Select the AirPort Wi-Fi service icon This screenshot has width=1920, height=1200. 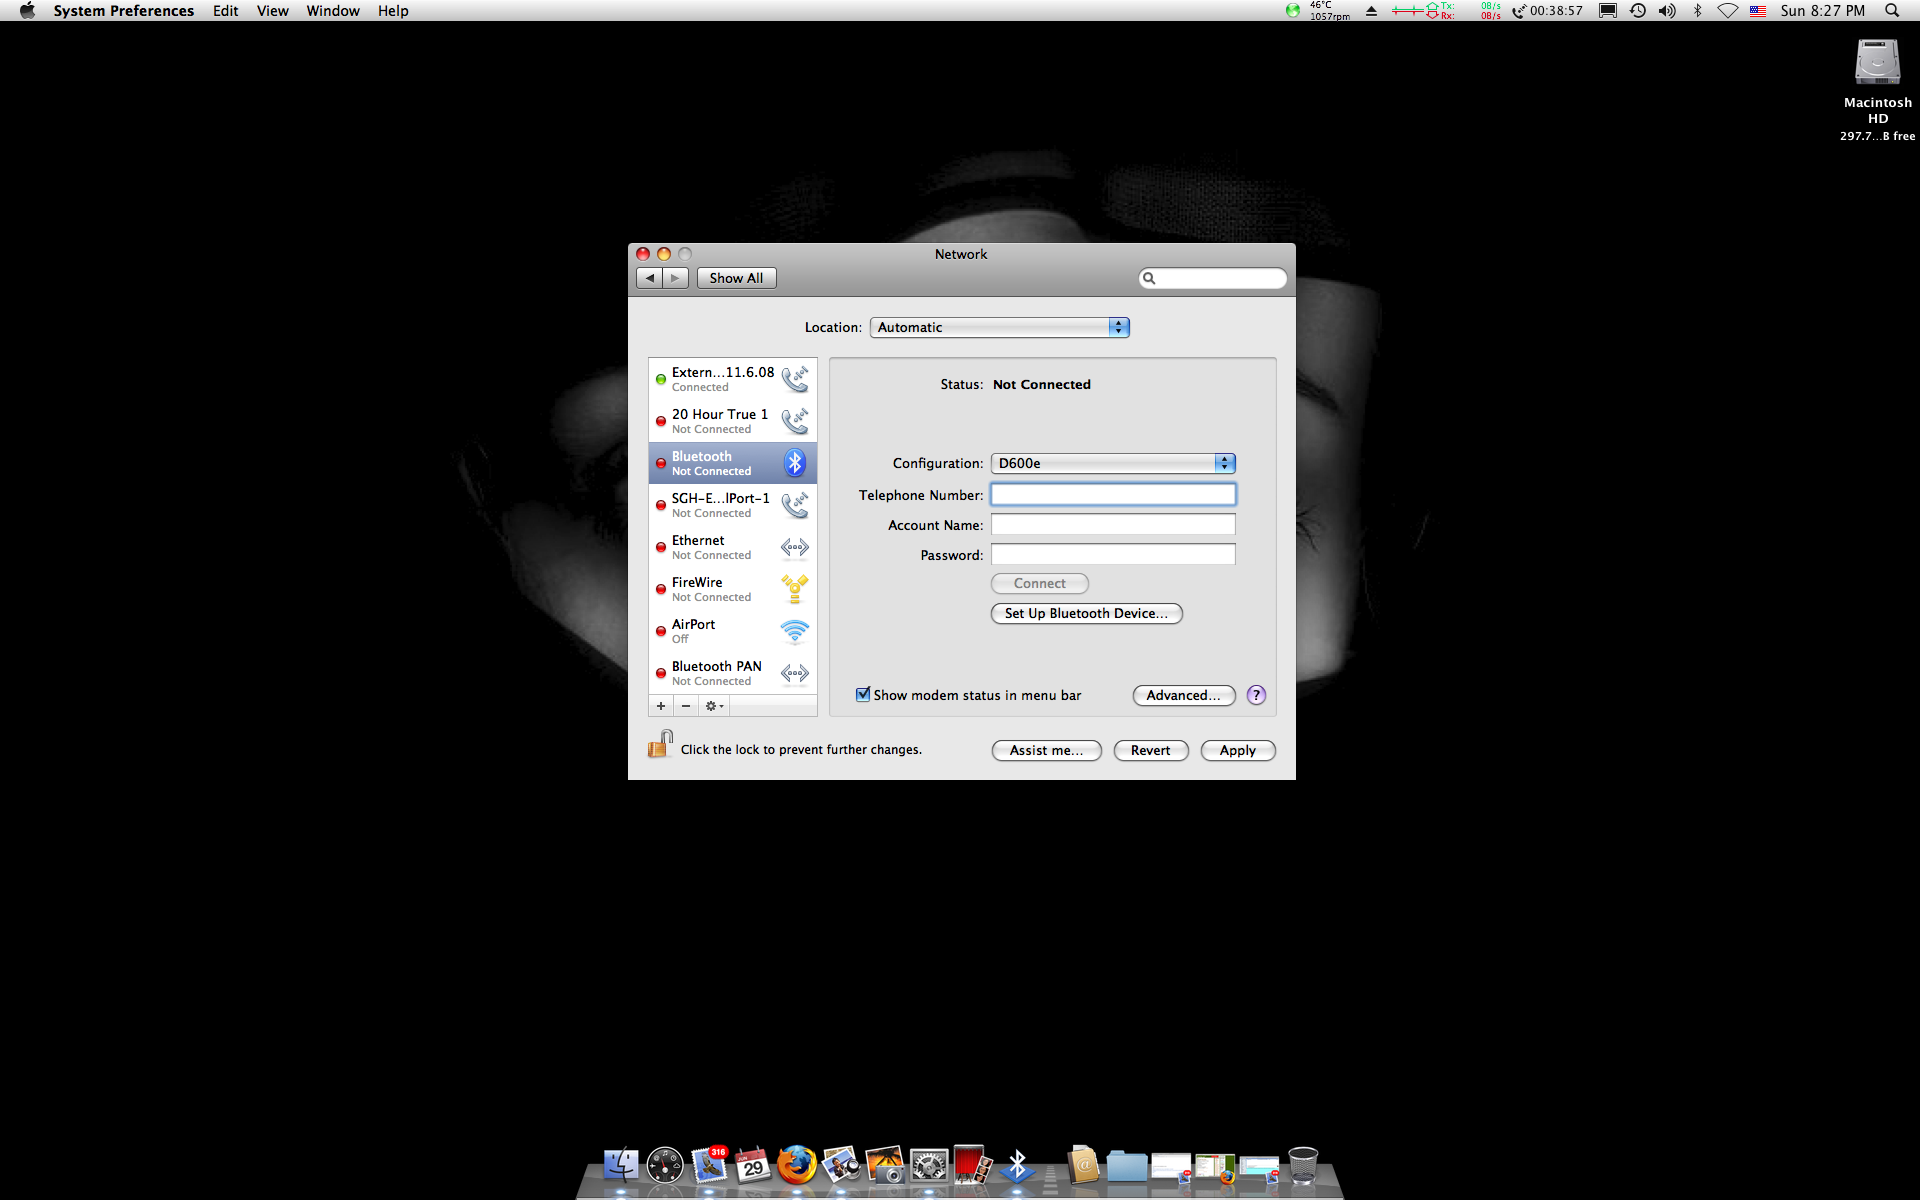coord(795,631)
